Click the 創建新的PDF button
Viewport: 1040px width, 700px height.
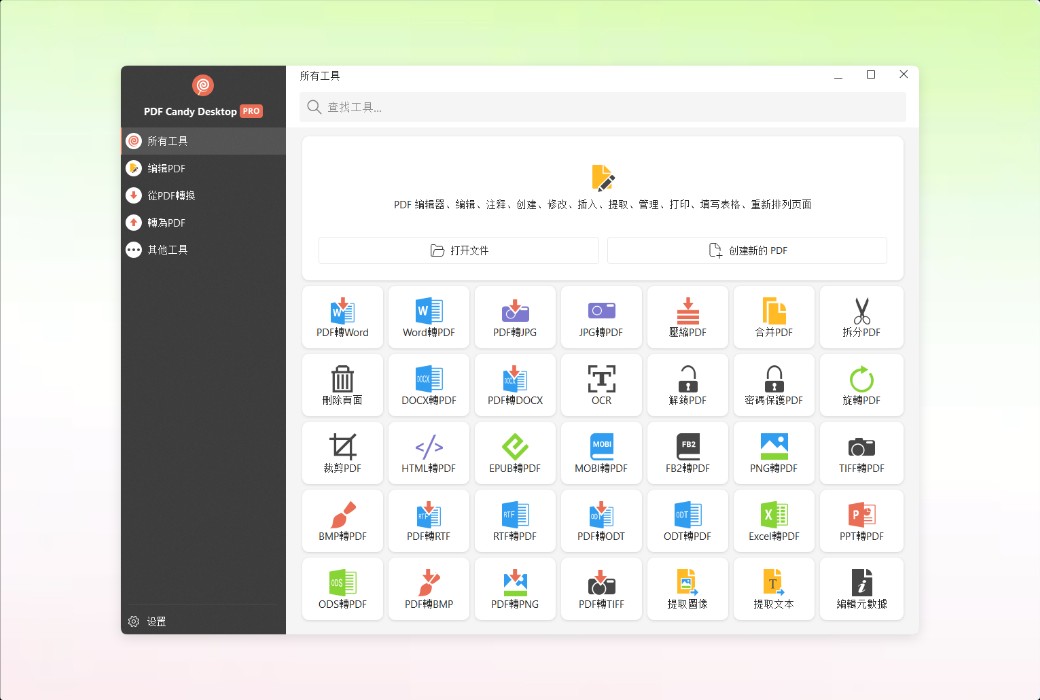click(x=746, y=249)
